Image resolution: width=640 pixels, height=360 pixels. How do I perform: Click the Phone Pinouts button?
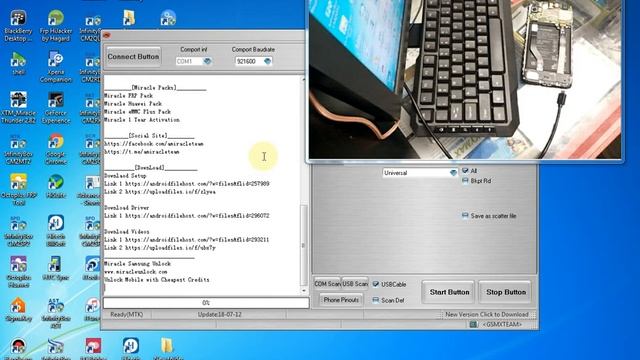(341, 300)
